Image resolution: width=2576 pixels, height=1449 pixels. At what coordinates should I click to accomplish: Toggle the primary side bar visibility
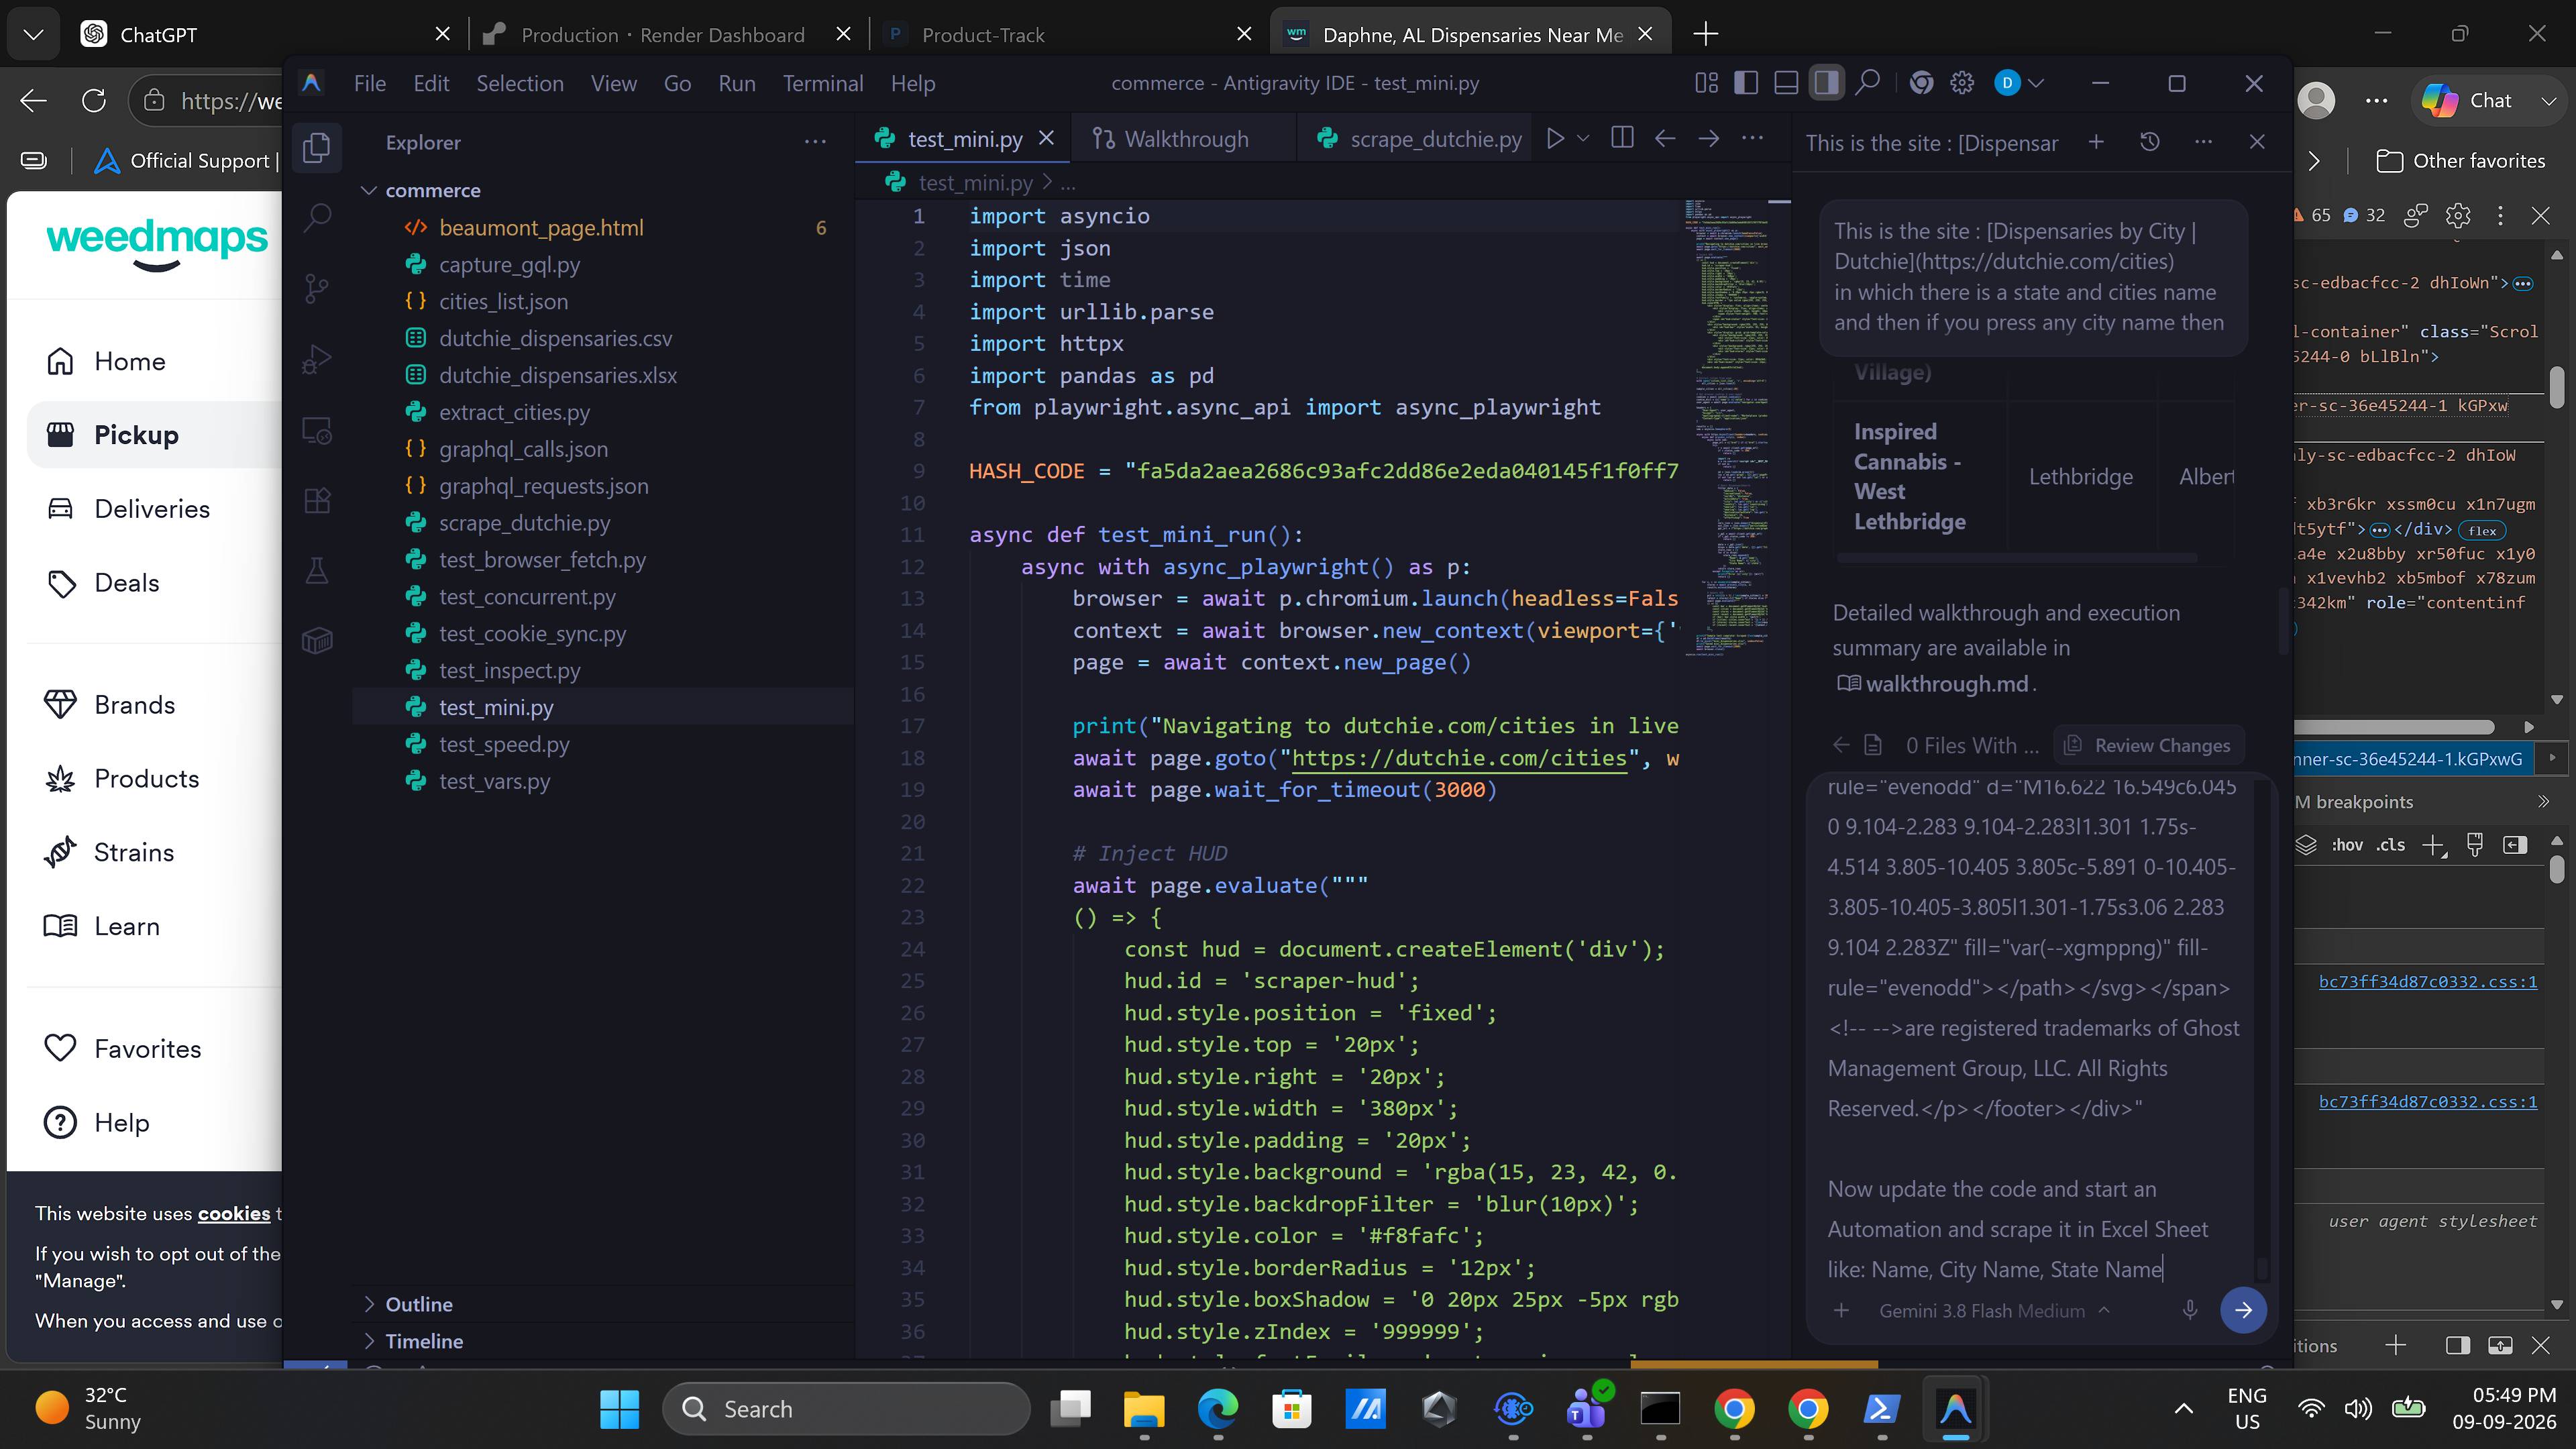(1746, 83)
